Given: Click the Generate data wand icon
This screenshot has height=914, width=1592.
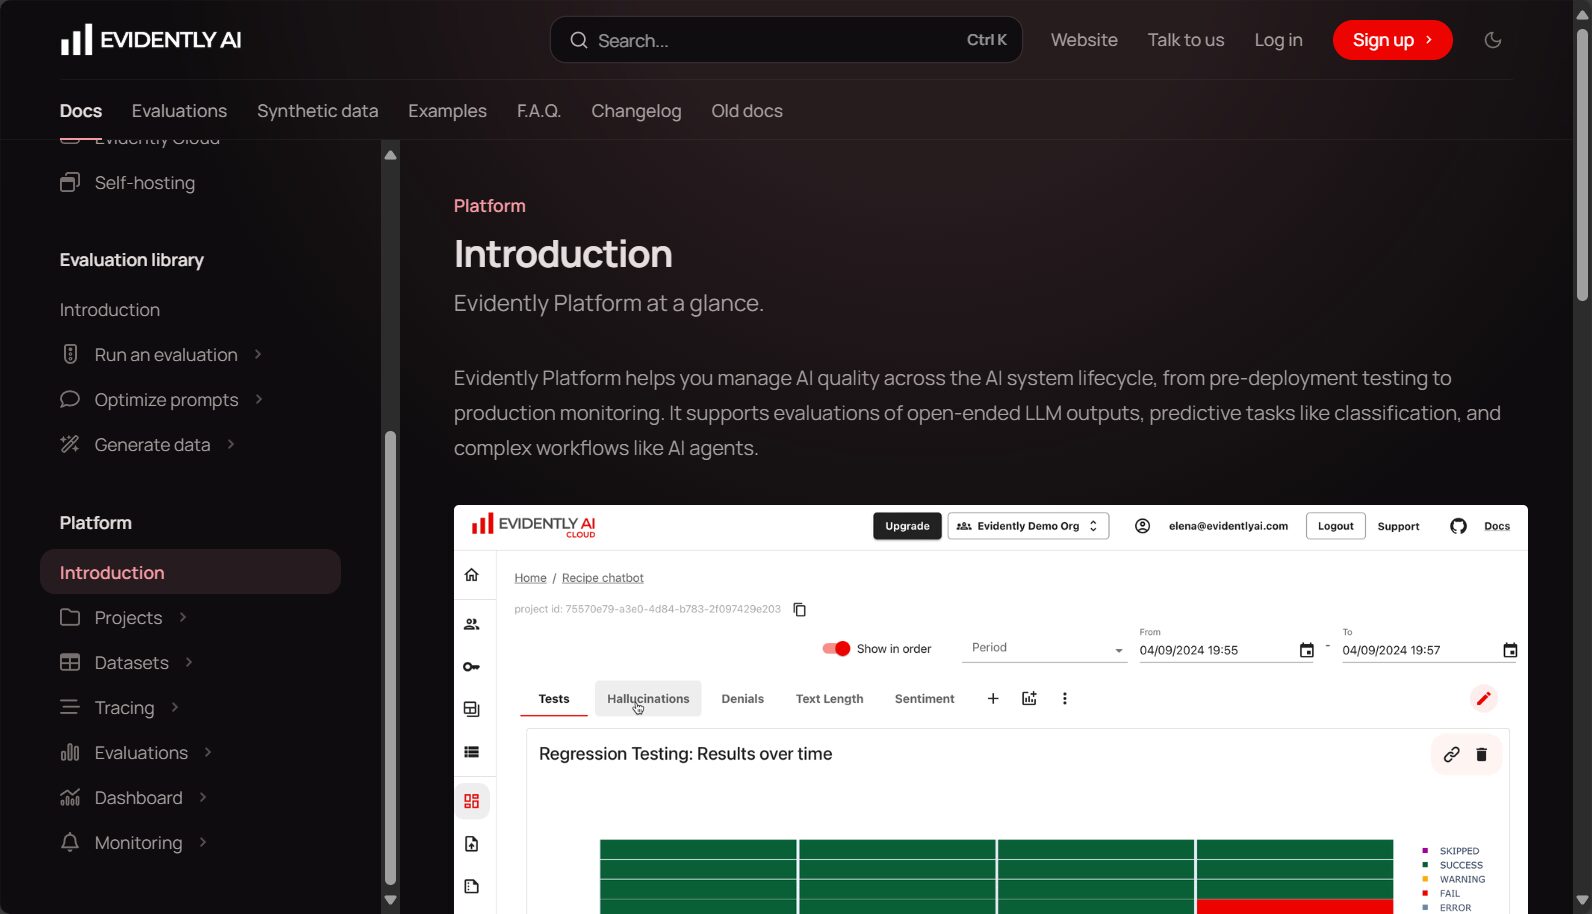Looking at the screenshot, I should (x=70, y=444).
